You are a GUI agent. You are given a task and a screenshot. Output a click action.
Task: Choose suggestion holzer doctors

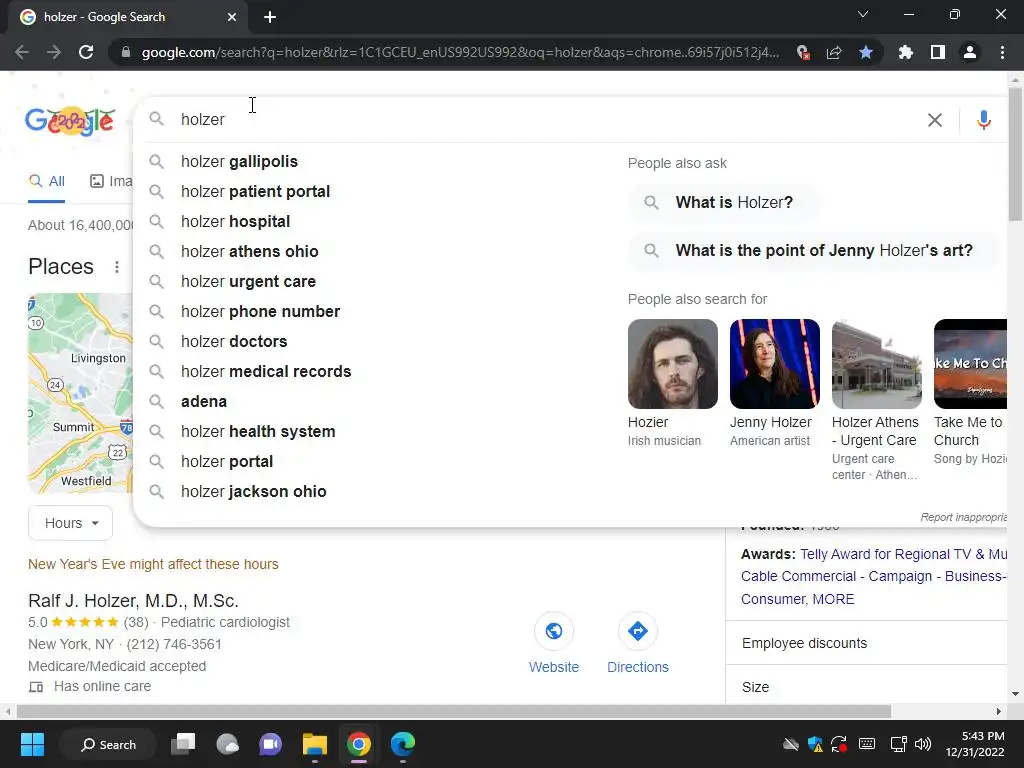tap(234, 342)
